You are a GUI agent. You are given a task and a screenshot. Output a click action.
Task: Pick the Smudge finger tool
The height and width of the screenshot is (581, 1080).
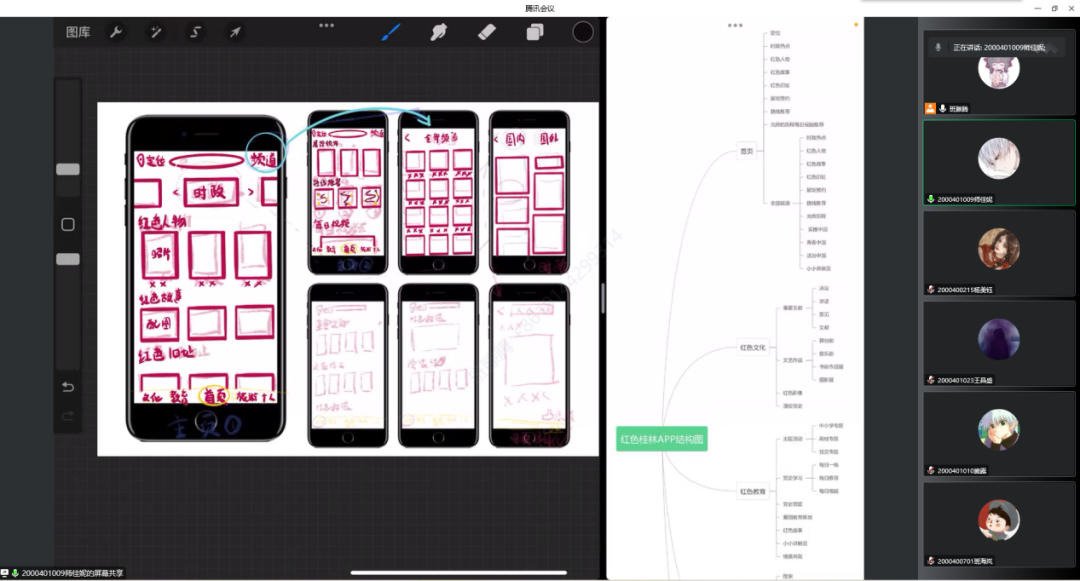point(438,32)
